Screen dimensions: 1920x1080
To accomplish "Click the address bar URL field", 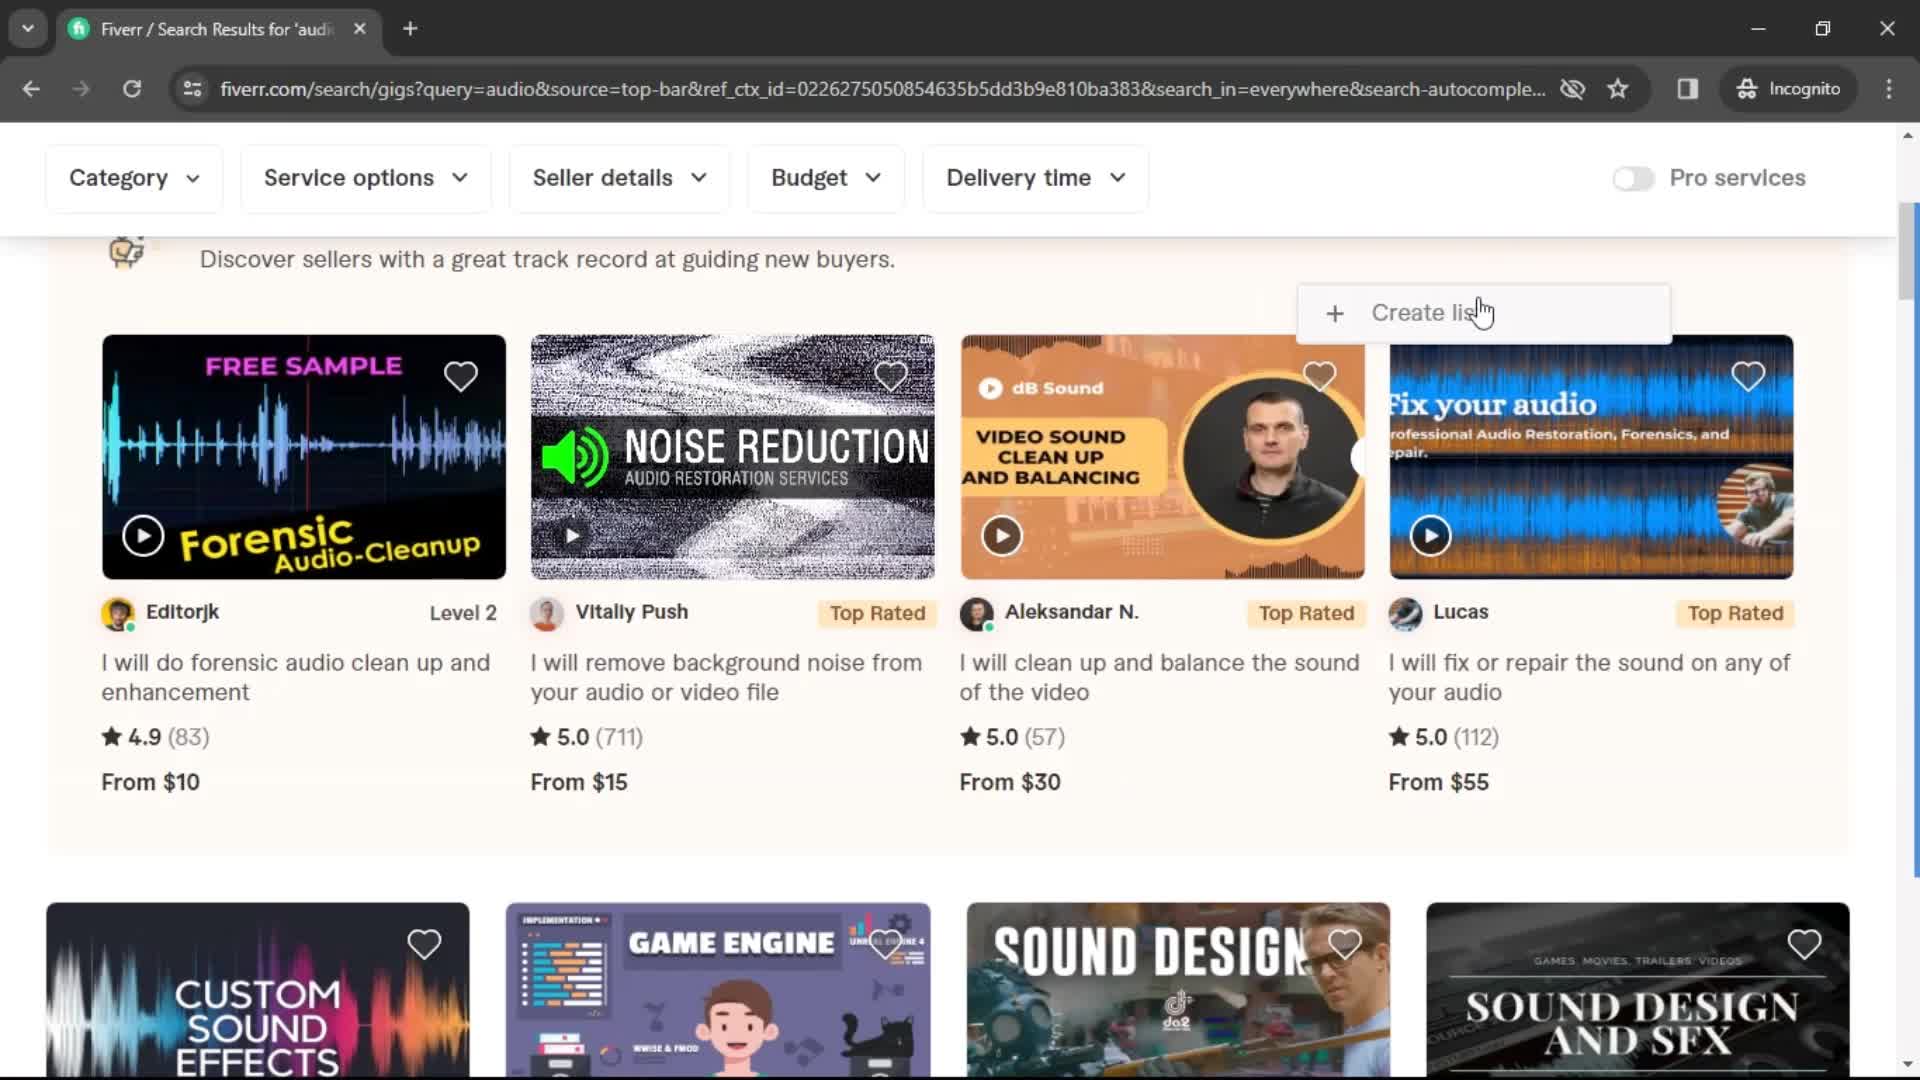I will (x=882, y=89).
